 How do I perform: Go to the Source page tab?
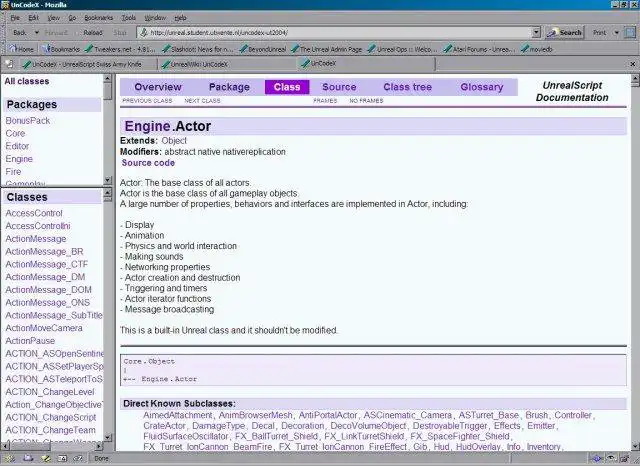(x=339, y=87)
